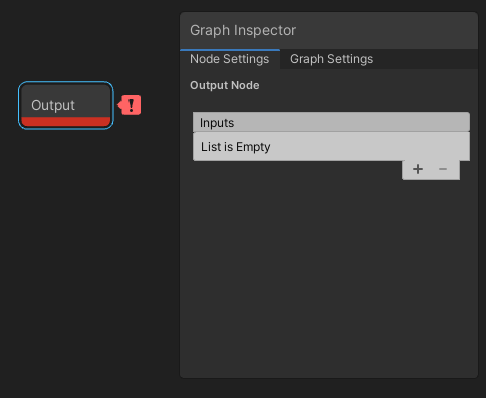Click the Graph Inspector title bar
The height and width of the screenshot is (398, 486).
point(329,30)
